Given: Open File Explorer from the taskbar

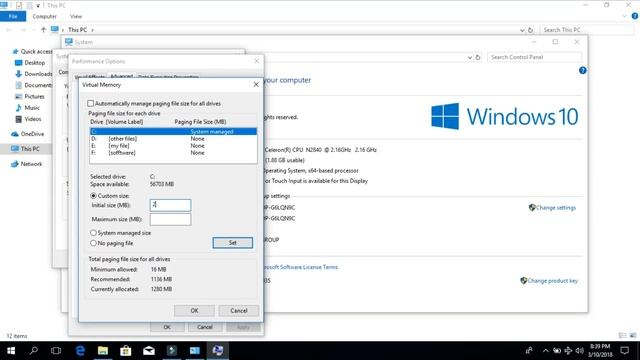Looking at the screenshot, I should 103,351.
